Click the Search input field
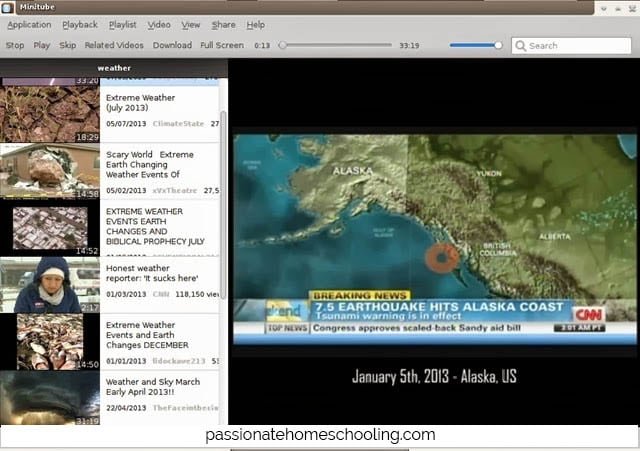The width and height of the screenshot is (640, 451). coord(571,46)
